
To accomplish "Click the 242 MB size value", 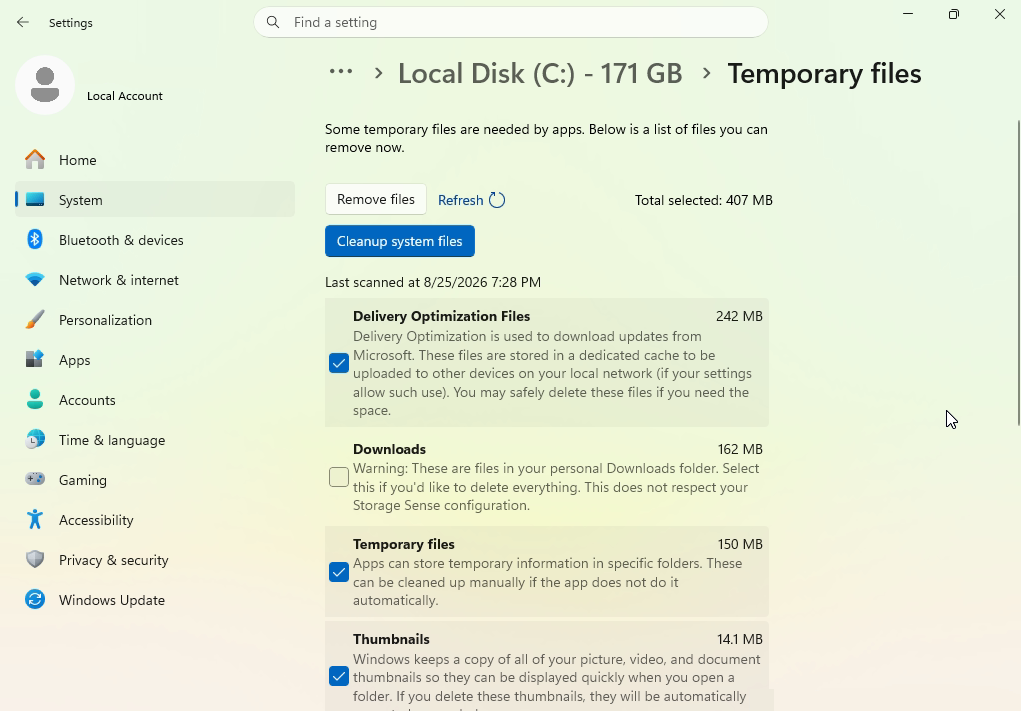I will [x=739, y=316].
